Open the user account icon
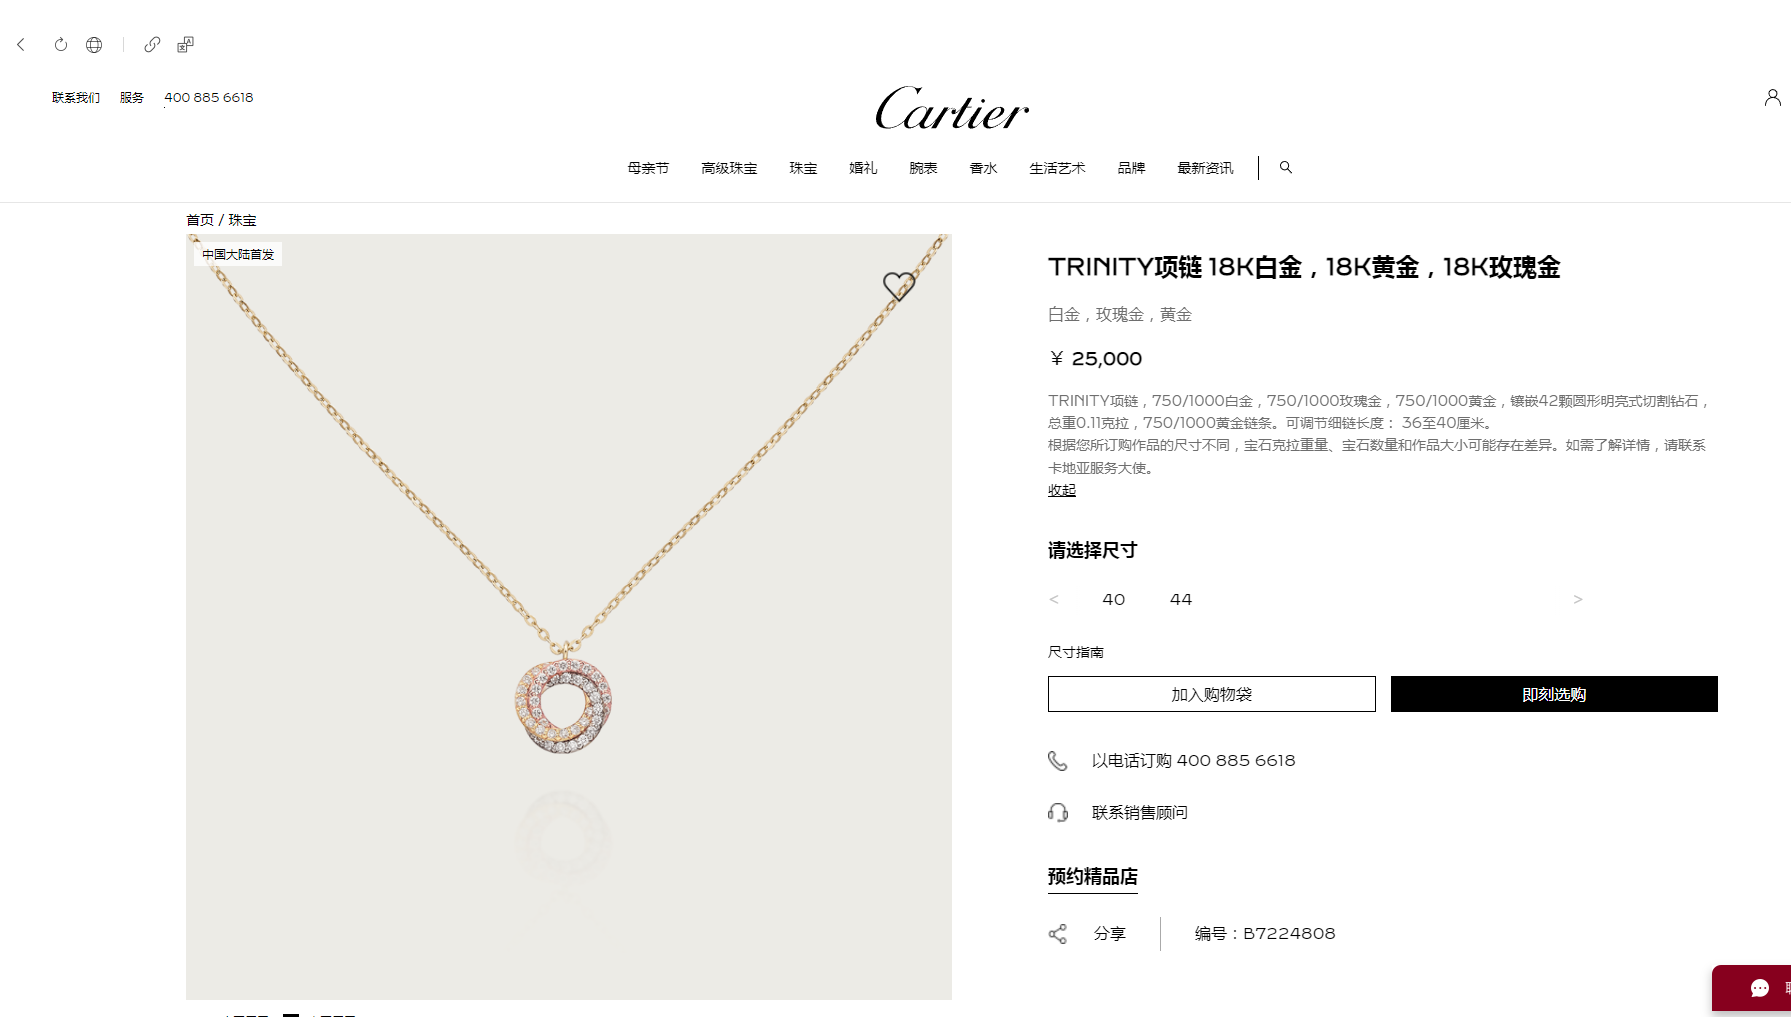This screenshot has height=1017, width=1791. point(1772,97)
